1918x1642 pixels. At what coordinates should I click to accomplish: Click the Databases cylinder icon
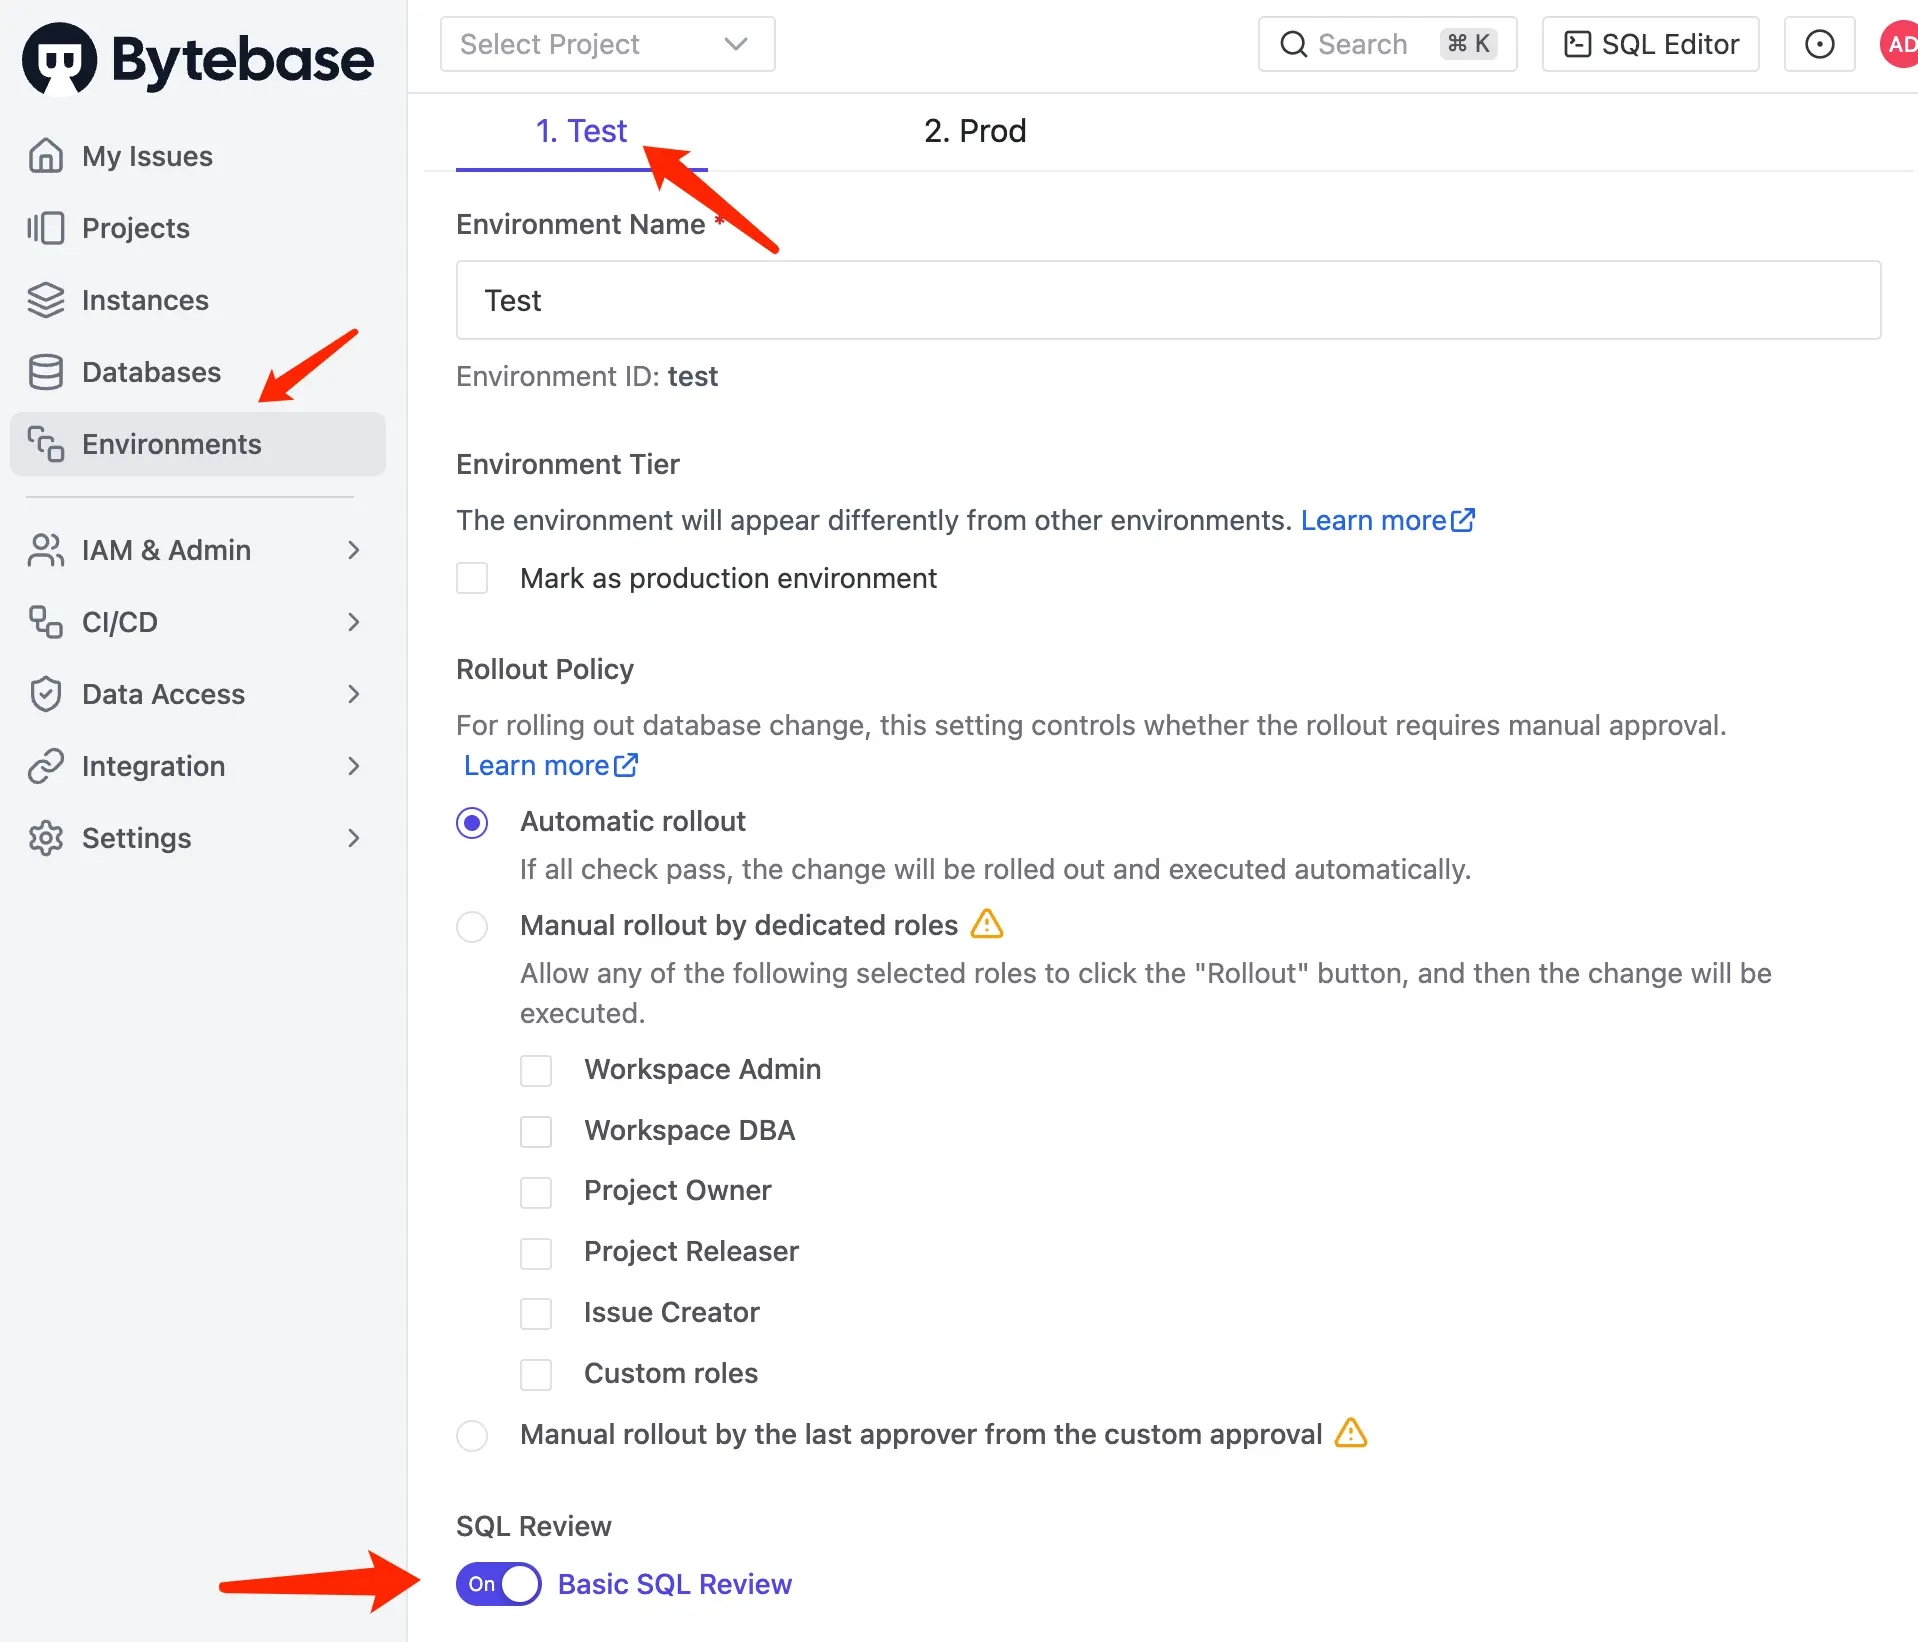pos(46,372)
